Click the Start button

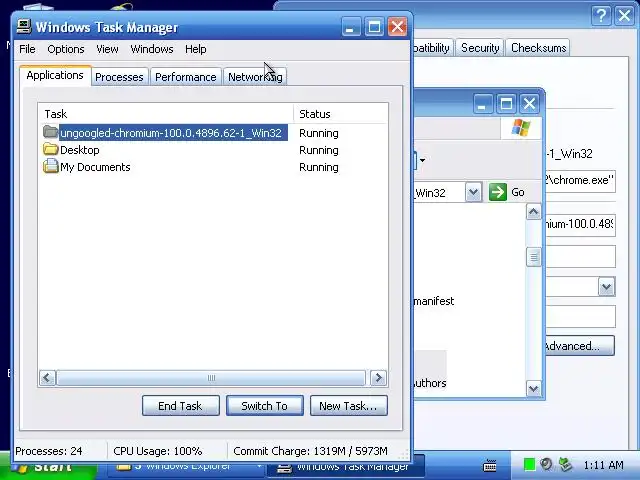tap(48, 466)
